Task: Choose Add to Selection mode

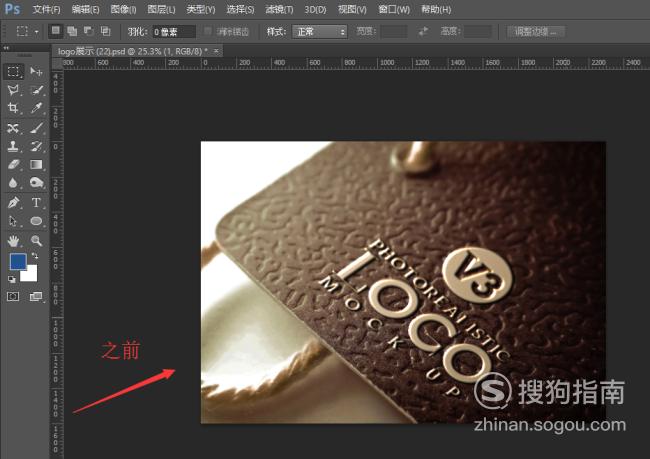Action: 72,31
